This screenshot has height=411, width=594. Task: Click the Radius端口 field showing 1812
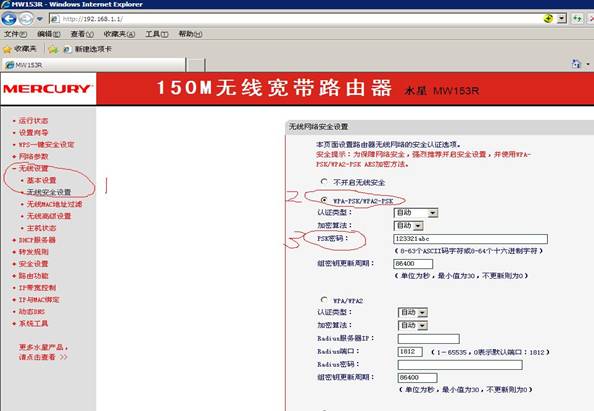[x=410, y=352]
